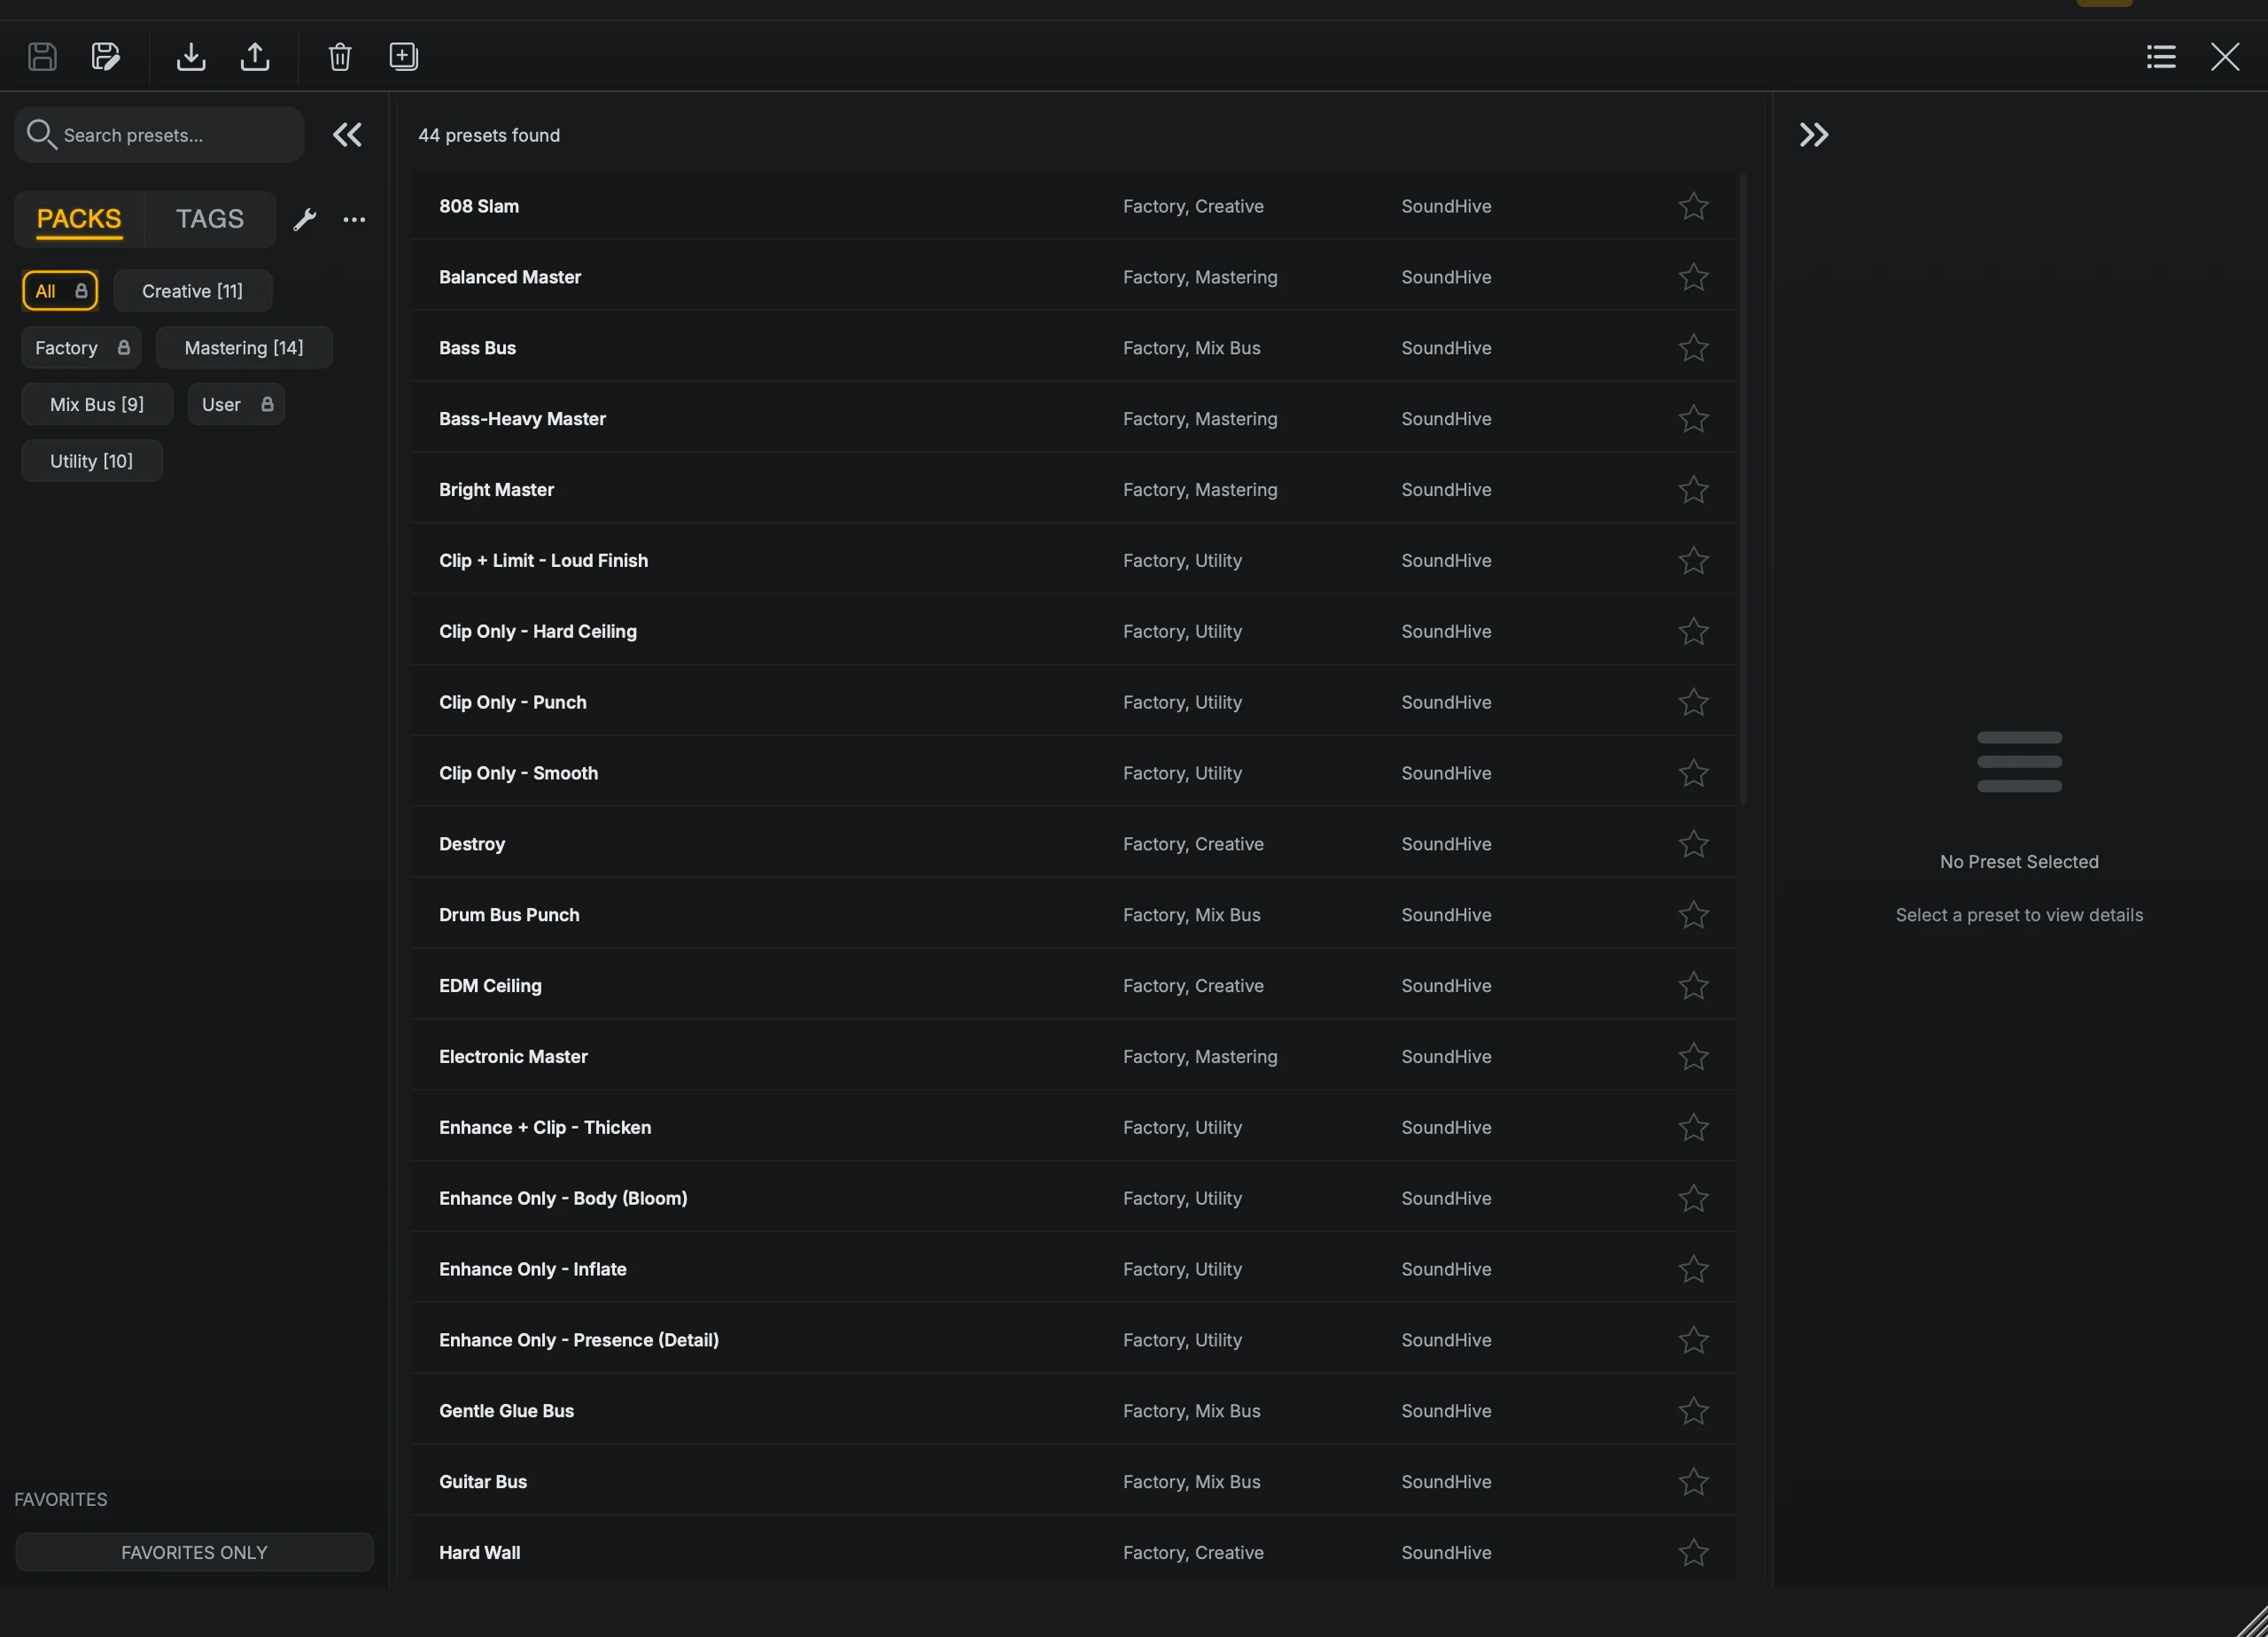The image size is (2268, 1637).
Task: Close the preset browser with X
Action: click(2225, 56)
